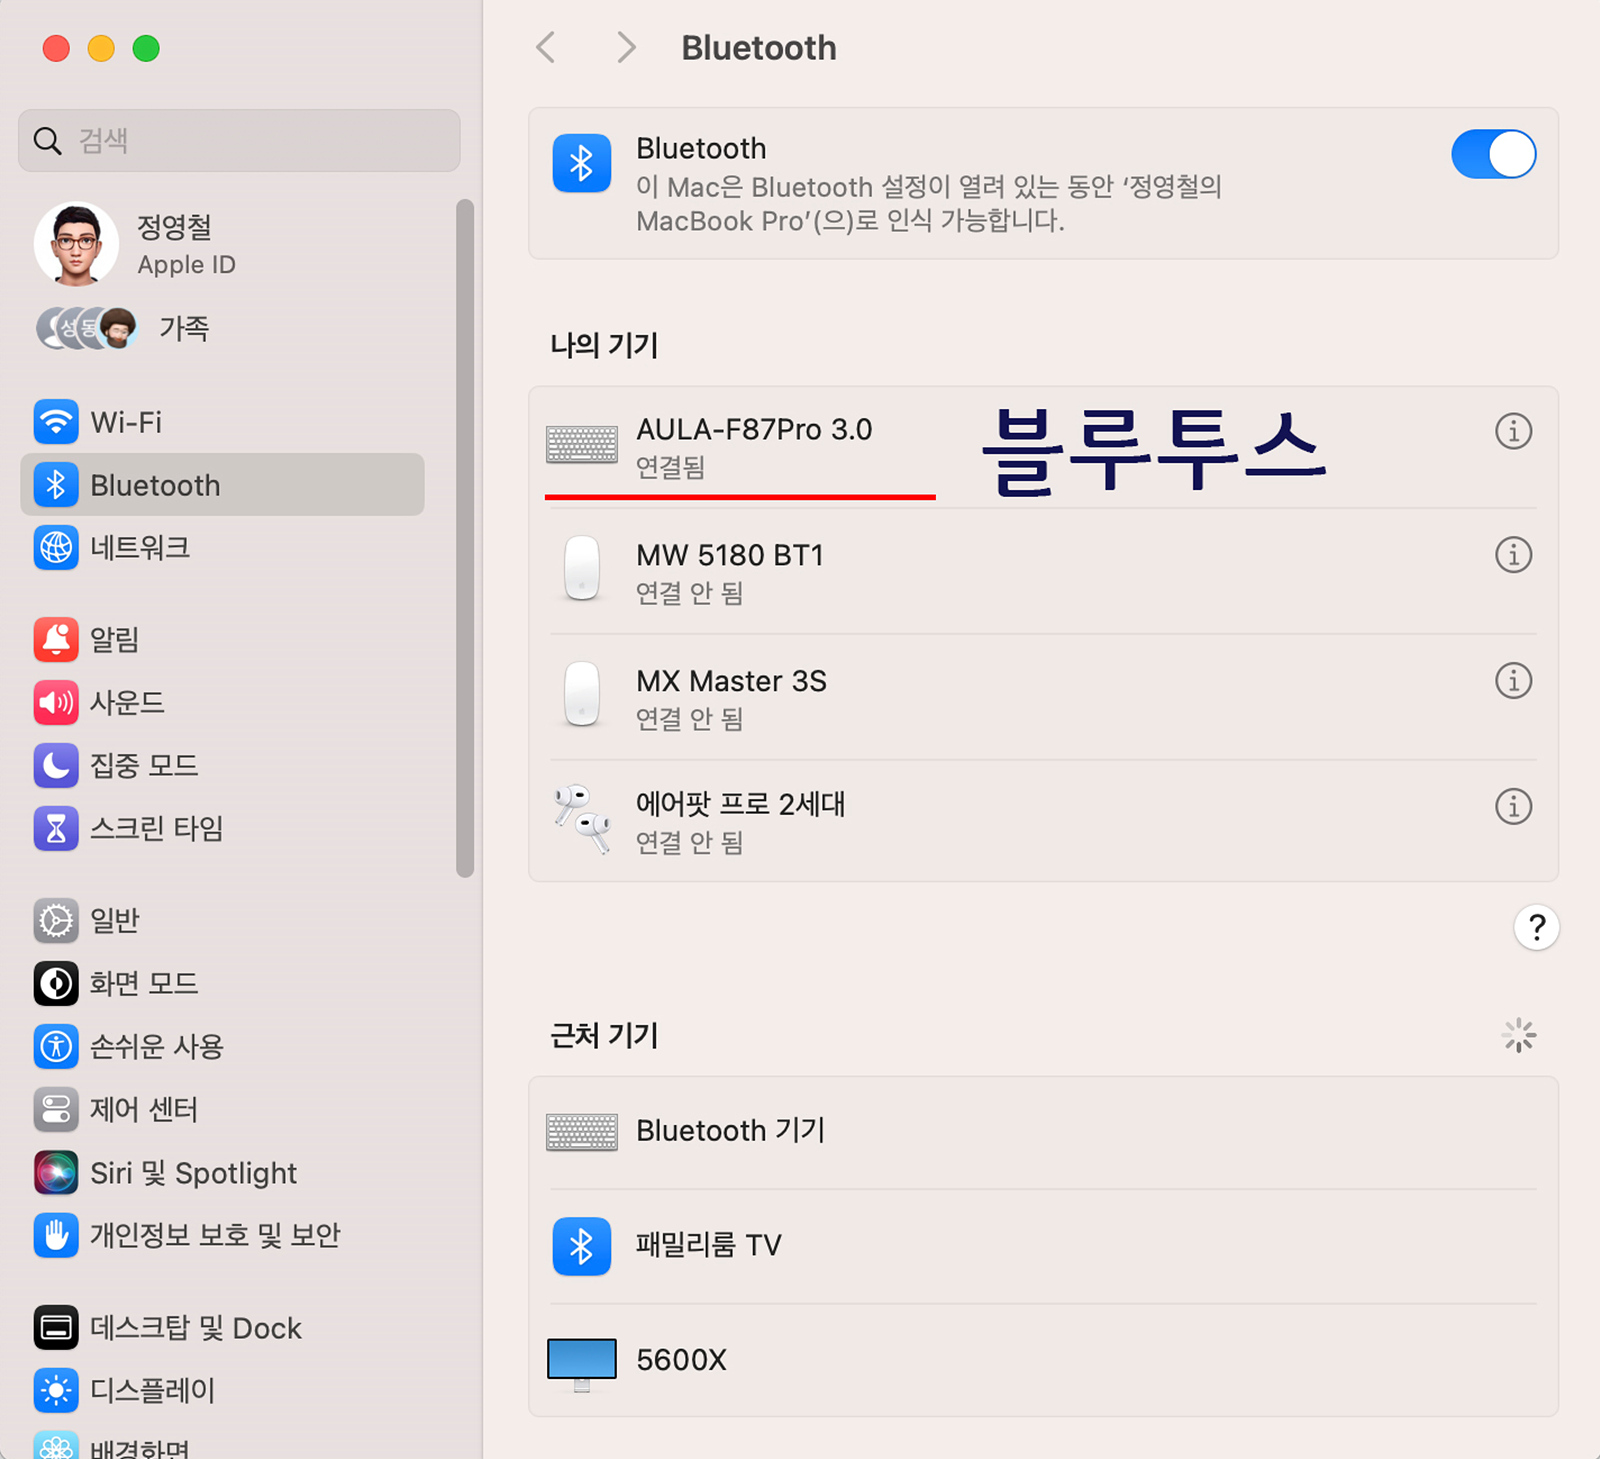
Task: Click the 네트워크 globe icon
Action: point(56,547)
